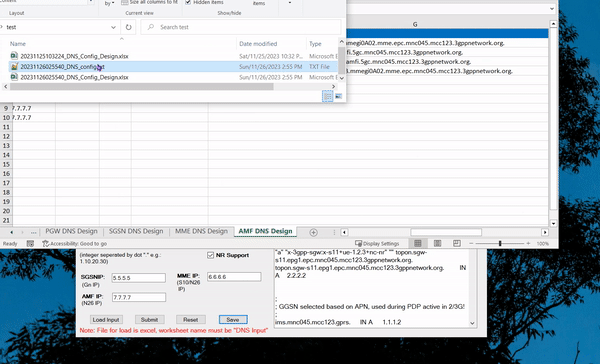This screenshot has height=364, width=600.
Task: Switch Explorer to large thumbnails view icon
Action: (339, 96)
